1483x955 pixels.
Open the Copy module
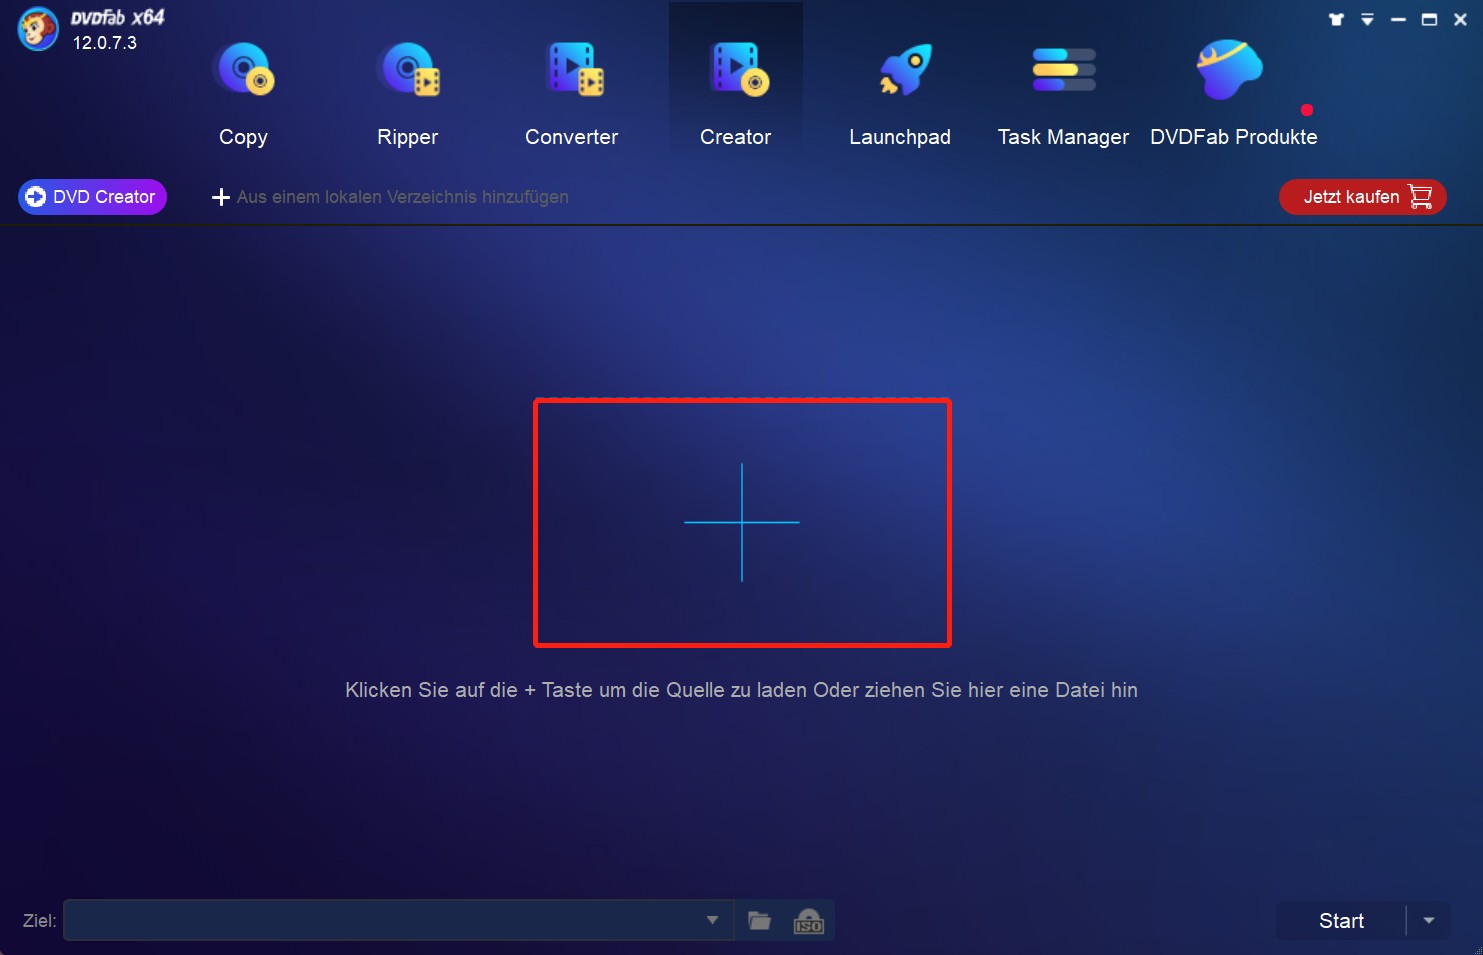click(243, 94)
